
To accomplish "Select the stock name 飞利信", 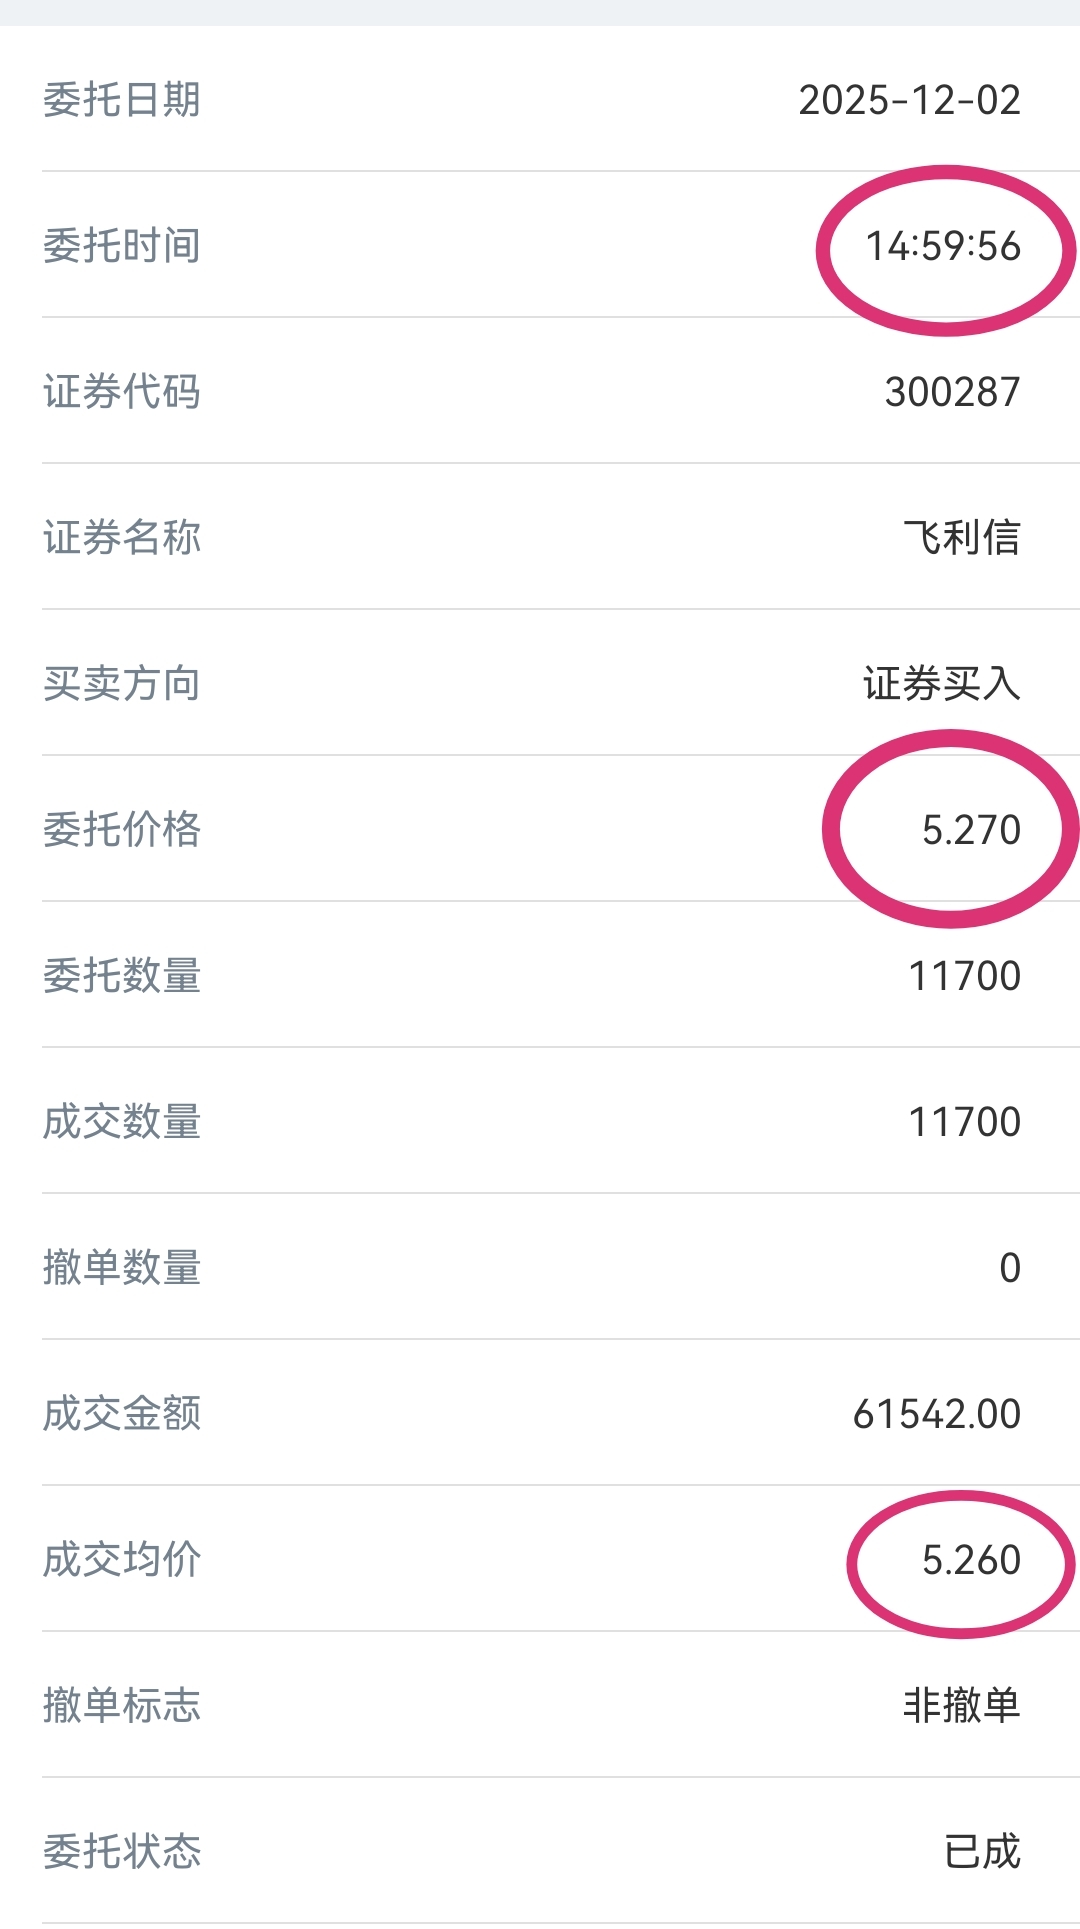I will pyautogui.click(x=961, y=538).
